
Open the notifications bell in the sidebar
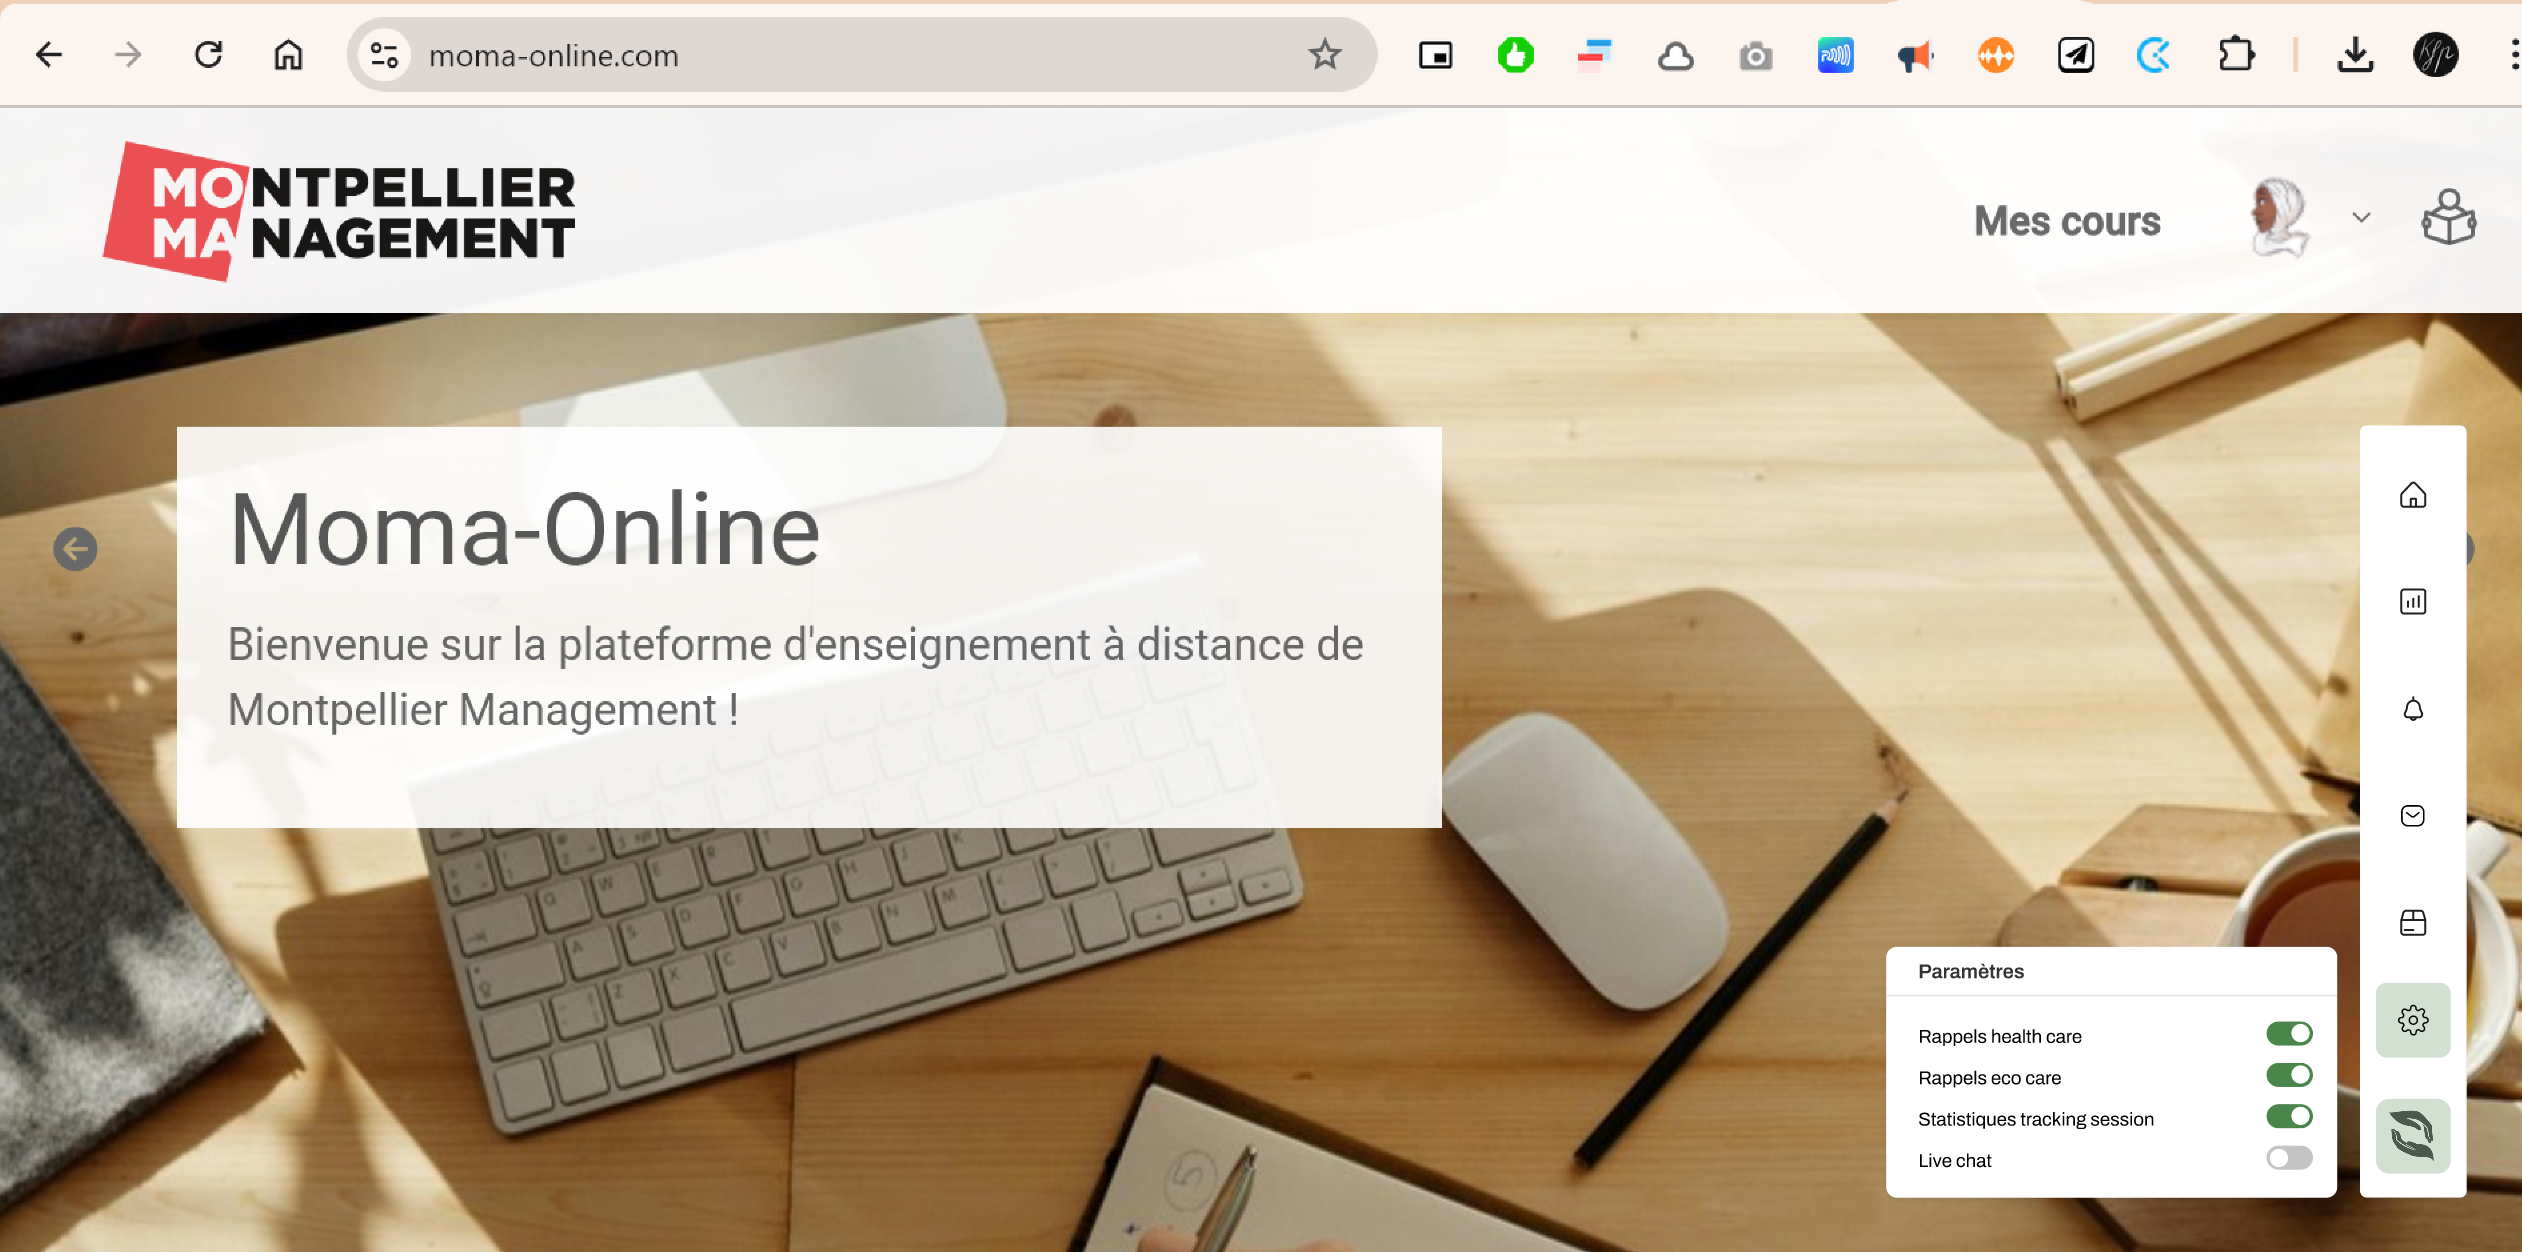coord(2413,709)
